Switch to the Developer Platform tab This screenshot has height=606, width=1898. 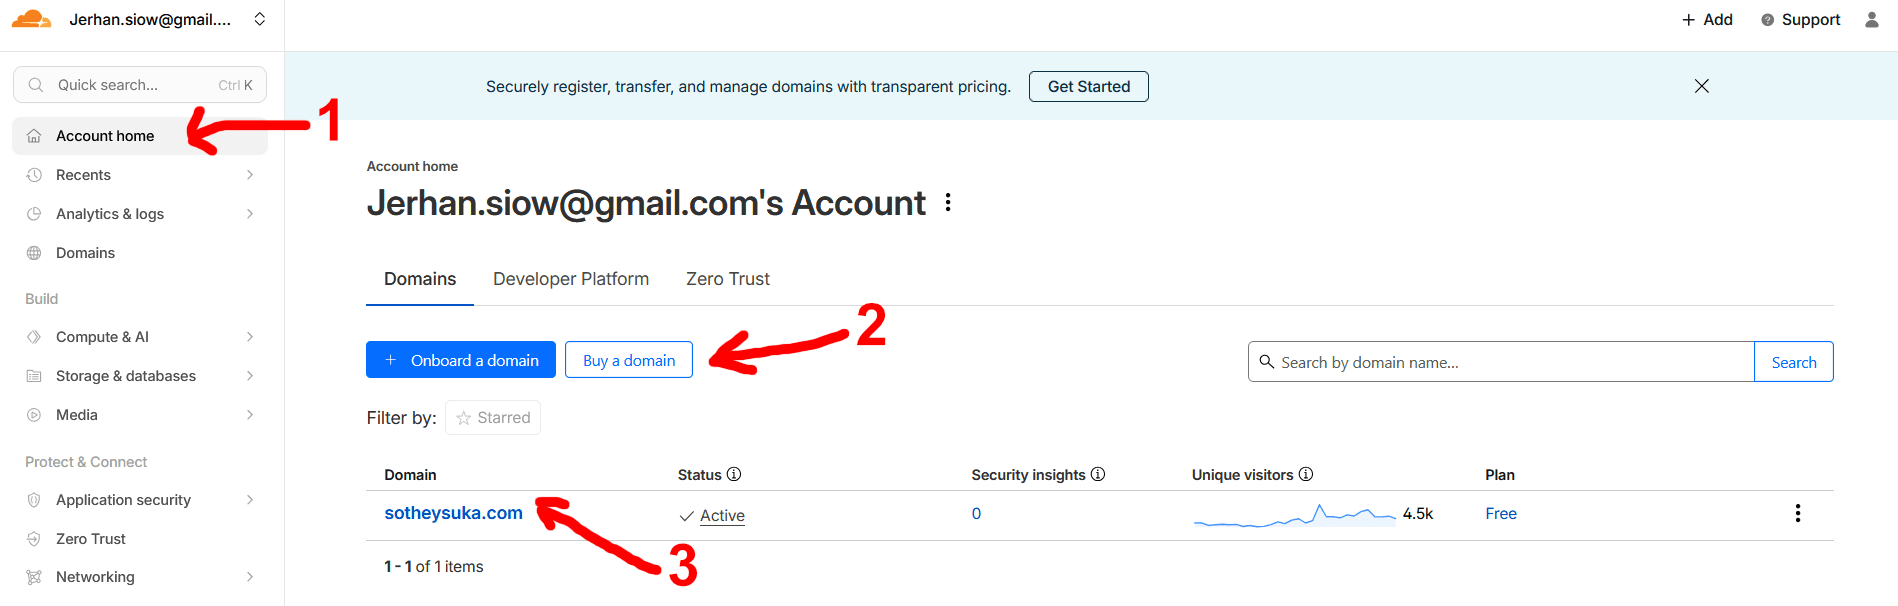(x=571, y=279)
